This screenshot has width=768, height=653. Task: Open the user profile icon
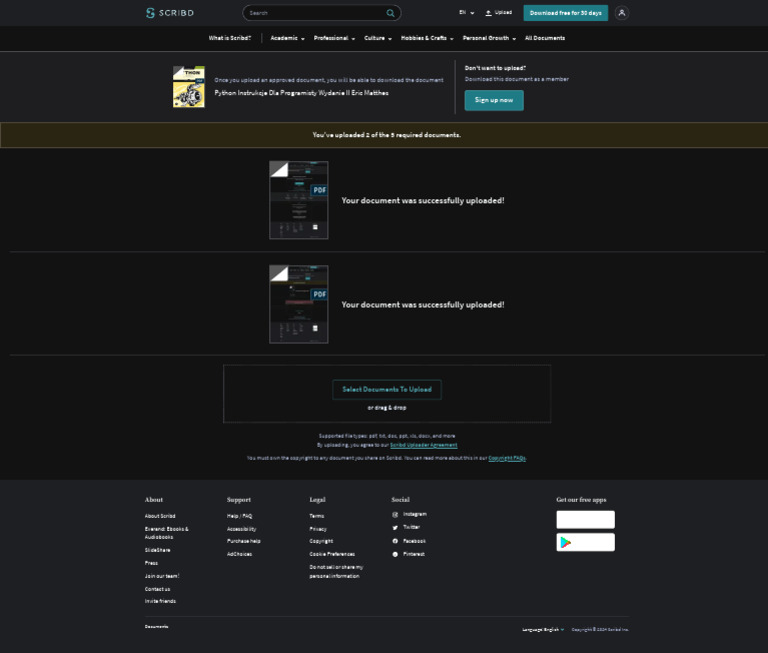[622, 13]
